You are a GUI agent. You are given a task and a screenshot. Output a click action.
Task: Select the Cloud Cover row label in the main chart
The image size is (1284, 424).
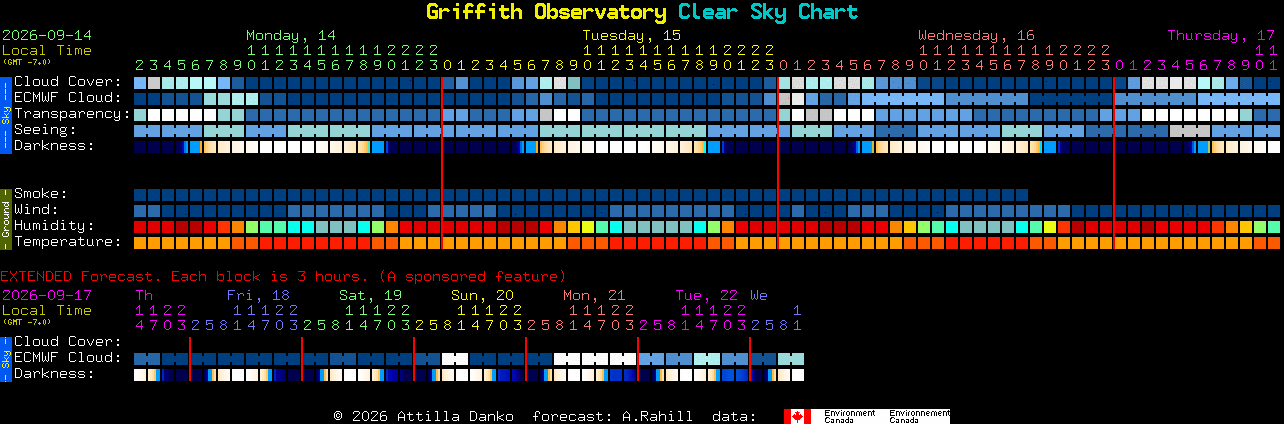tap(68, 82)
